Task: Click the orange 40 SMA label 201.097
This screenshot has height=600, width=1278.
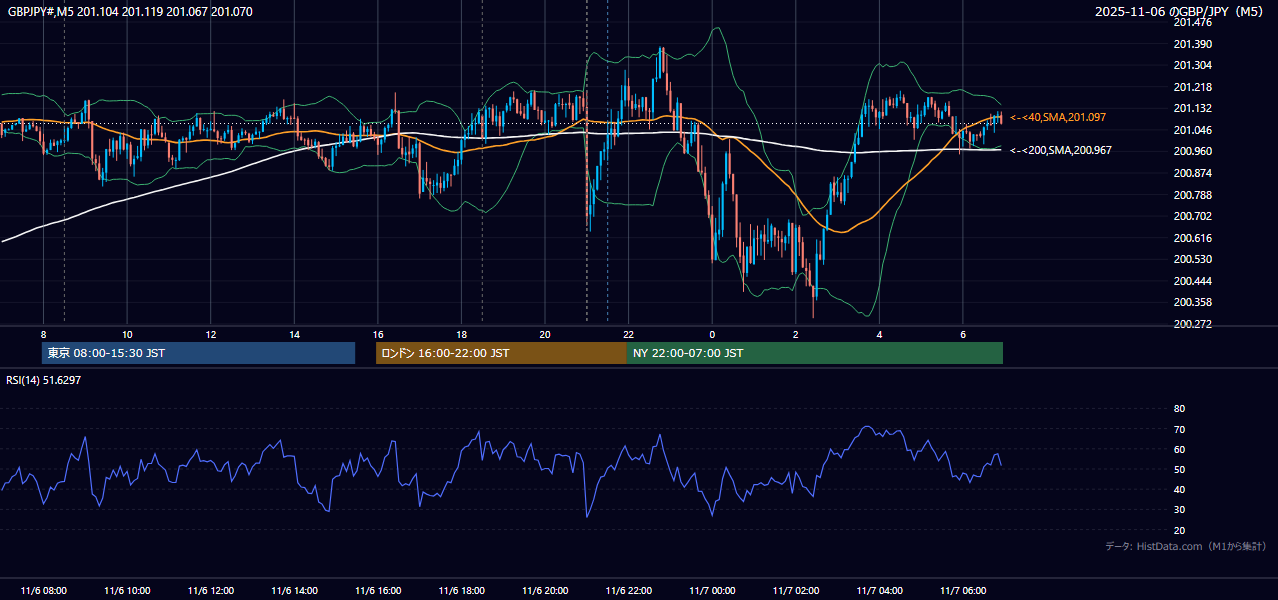Action: tap(1058, 118)
